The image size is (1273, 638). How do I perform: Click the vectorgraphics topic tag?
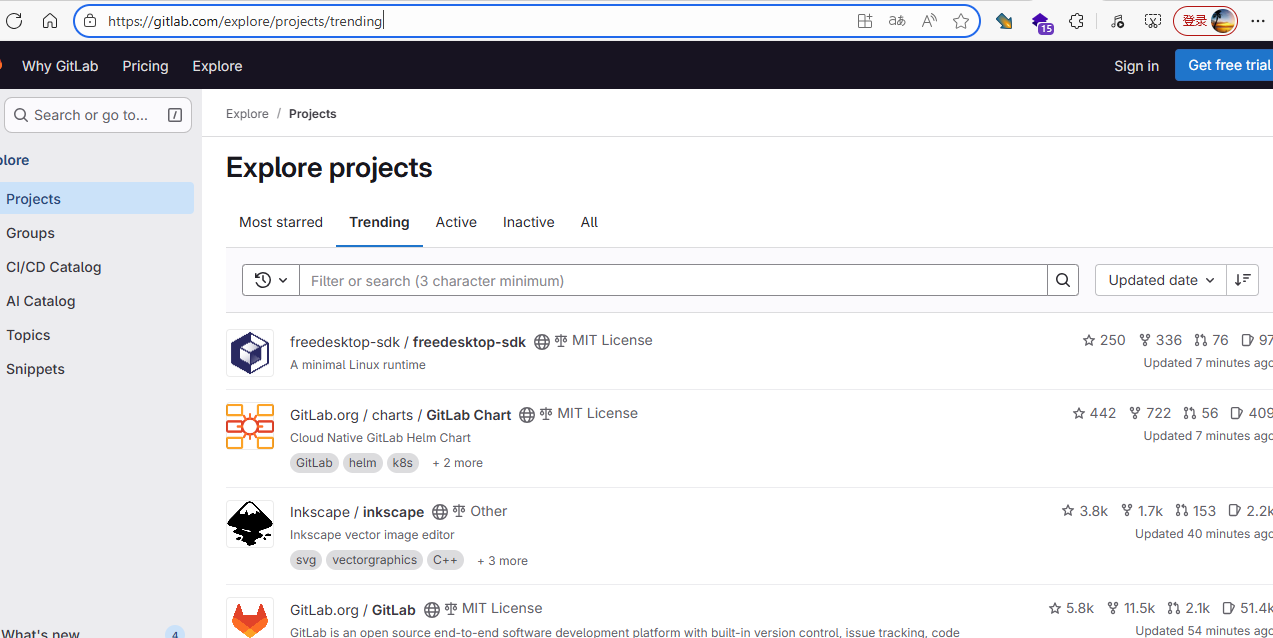click(x=374, y=560)
